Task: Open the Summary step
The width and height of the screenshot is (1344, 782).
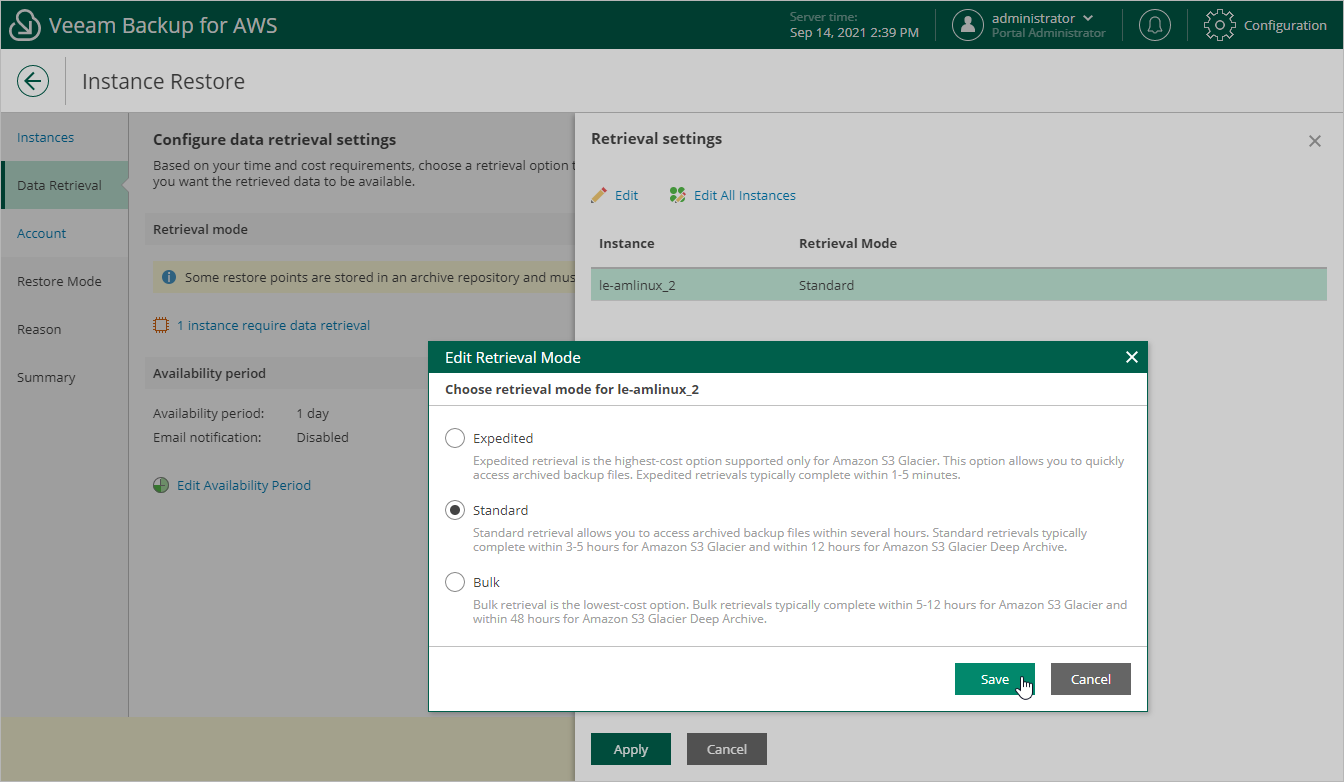Action: (65, 377)
